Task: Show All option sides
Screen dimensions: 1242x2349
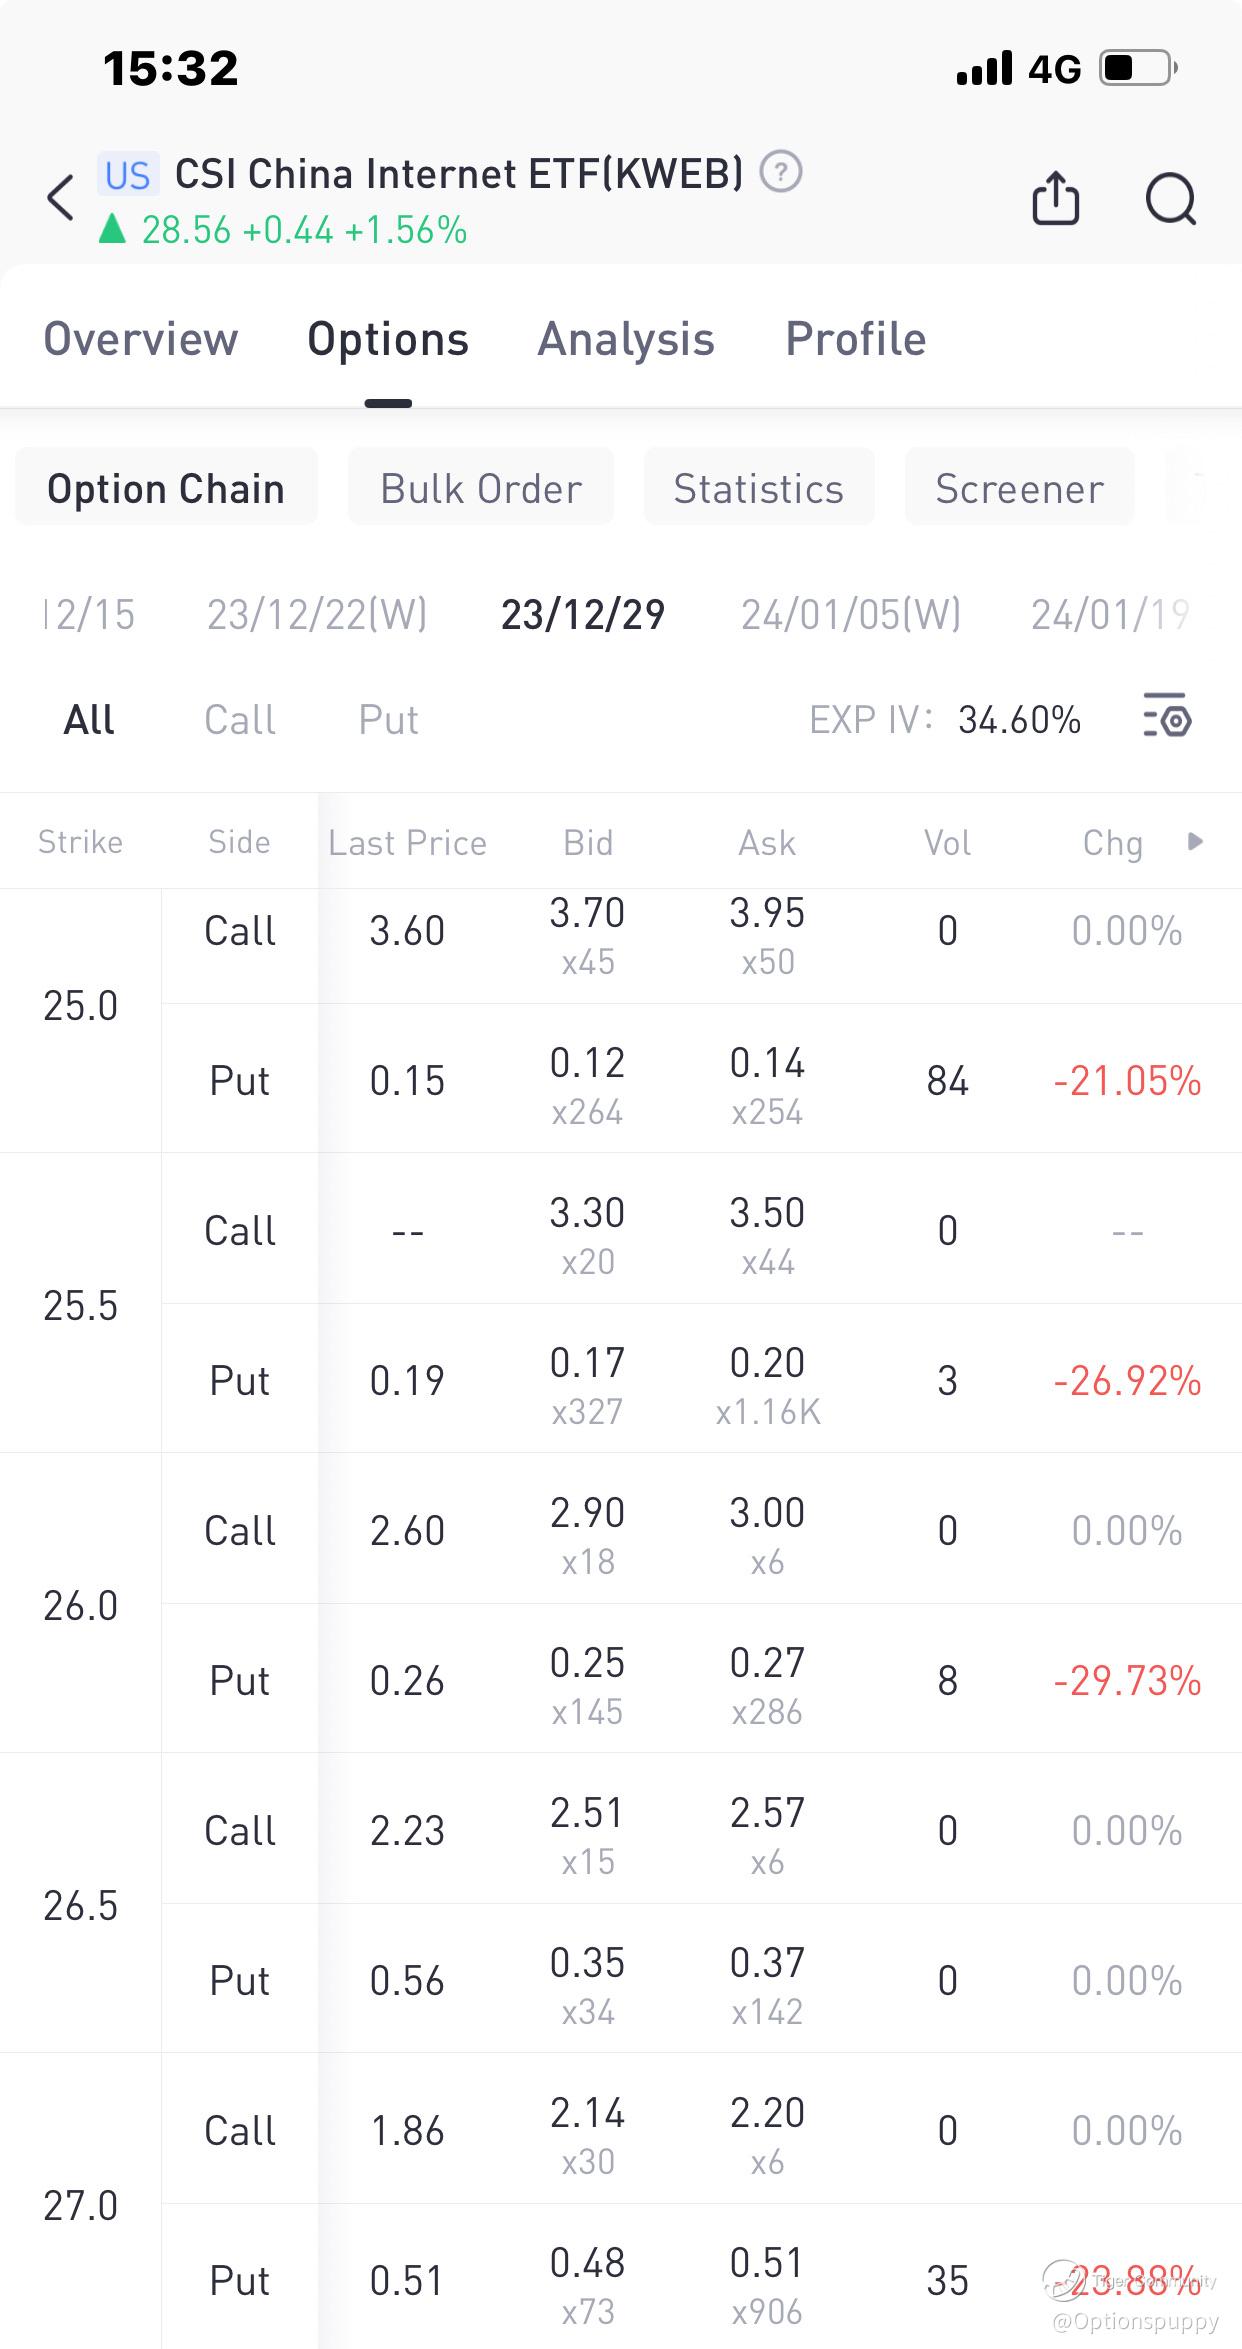Action: (89, 720)
